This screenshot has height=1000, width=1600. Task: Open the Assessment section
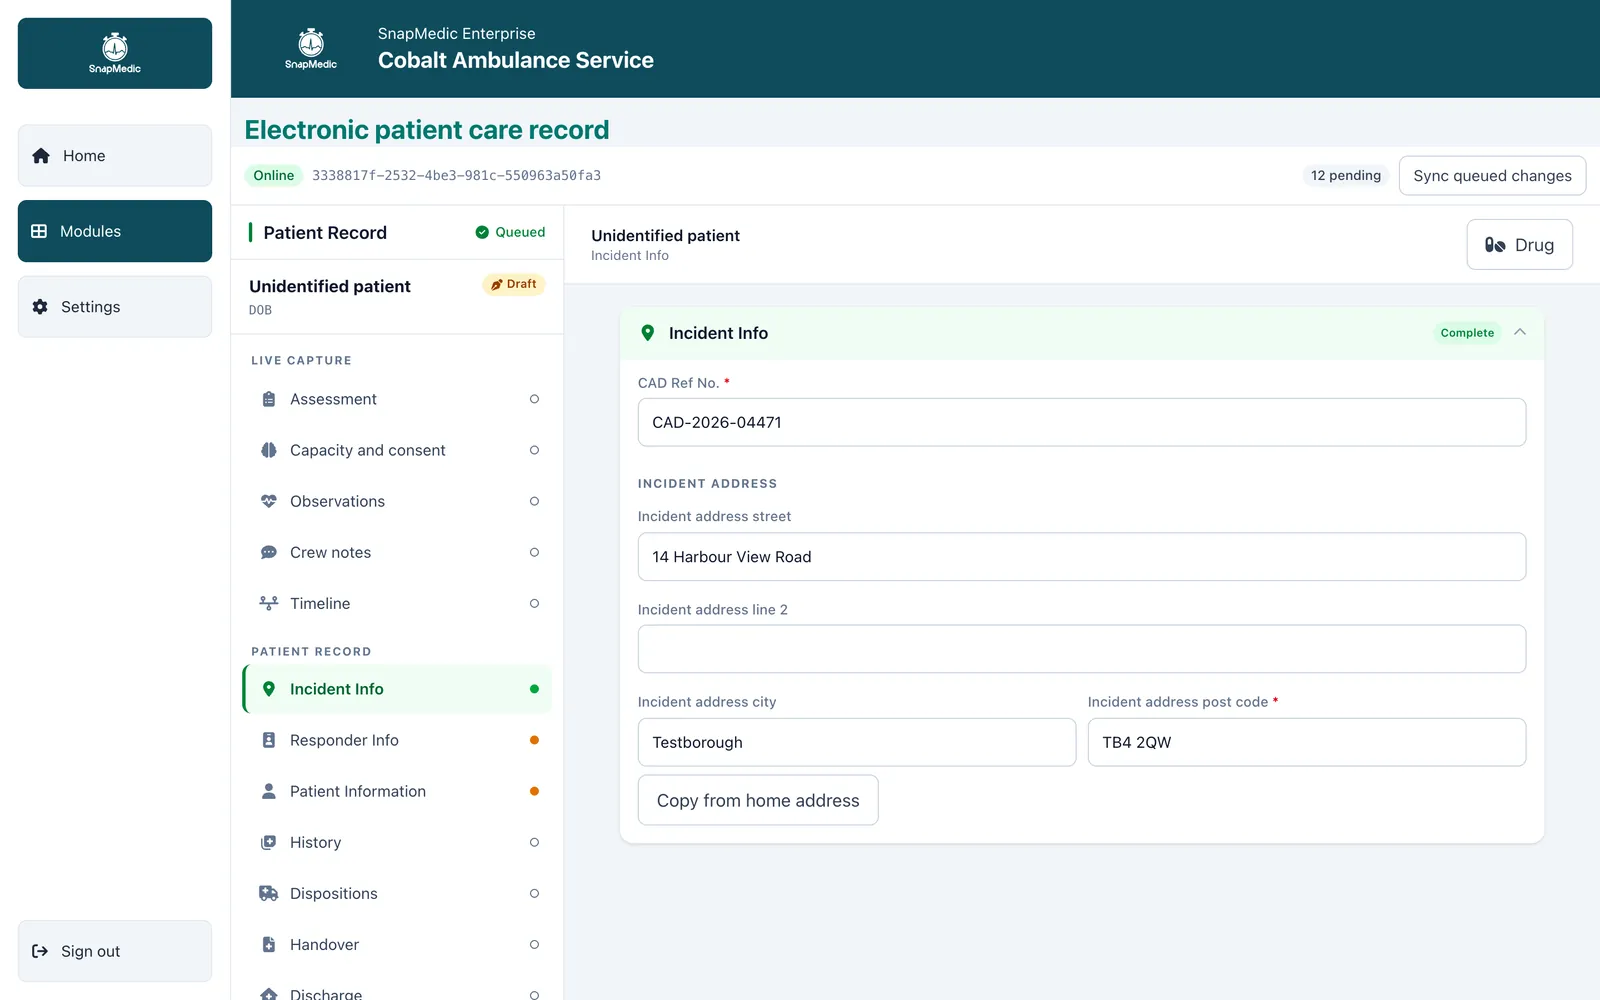tap(398, 399)
